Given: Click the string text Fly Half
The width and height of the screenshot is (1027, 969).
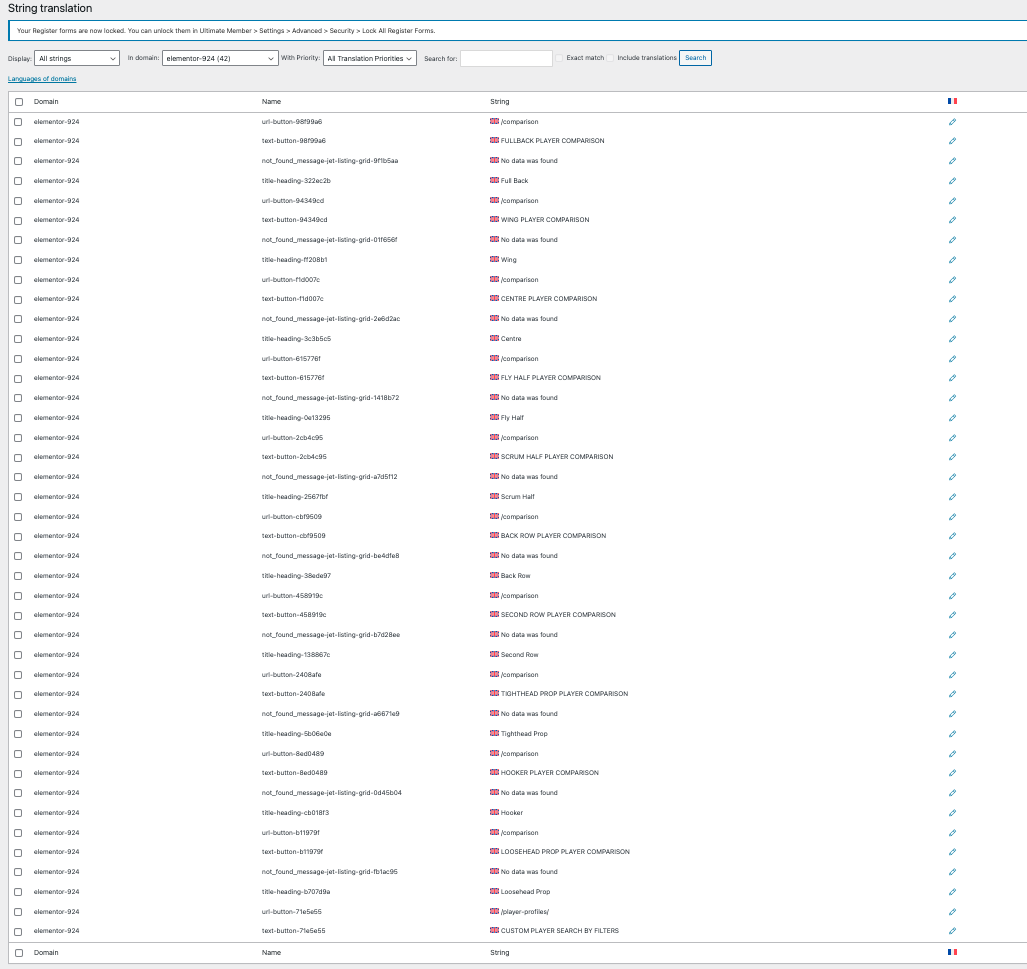Looking at the screenshot, I should (512, 418).
